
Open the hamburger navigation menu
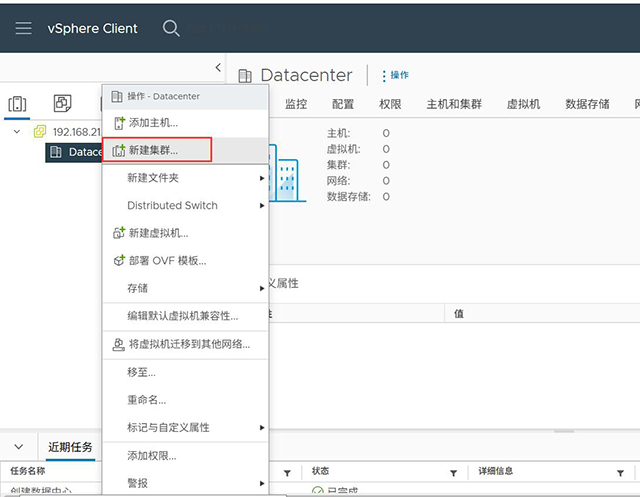point(23,28)
